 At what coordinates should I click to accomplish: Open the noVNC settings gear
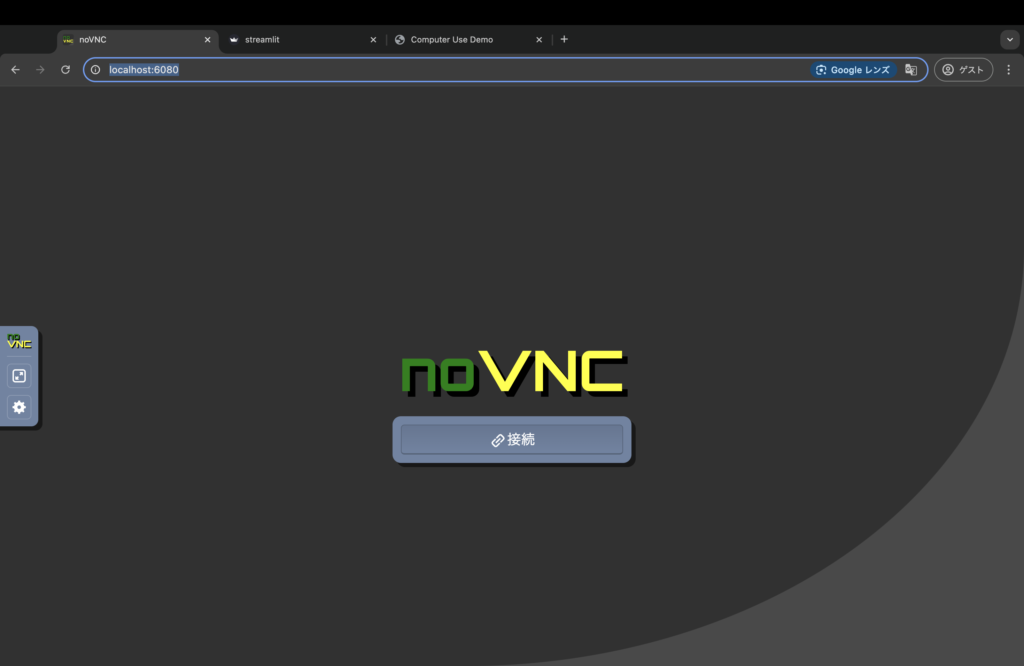[x=19, y=407]
